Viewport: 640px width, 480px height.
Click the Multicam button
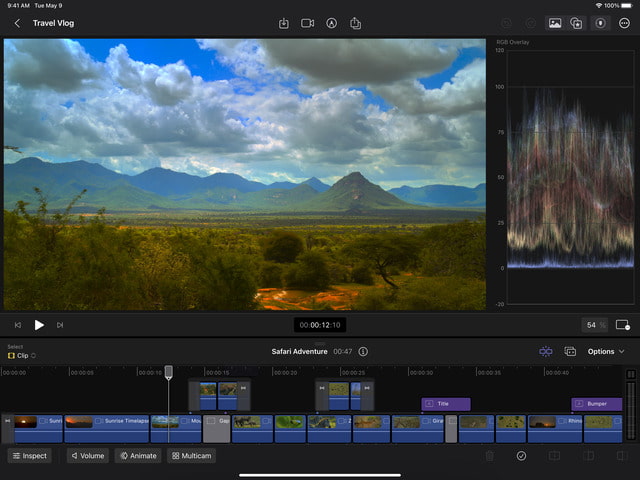[x=190, y=456]
